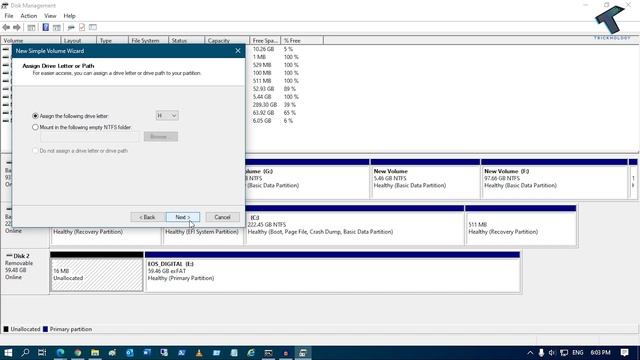640x360 pixels.
Task: Click the Show/Hide Console Tree toolbar icon
Action: coord(31,27)
